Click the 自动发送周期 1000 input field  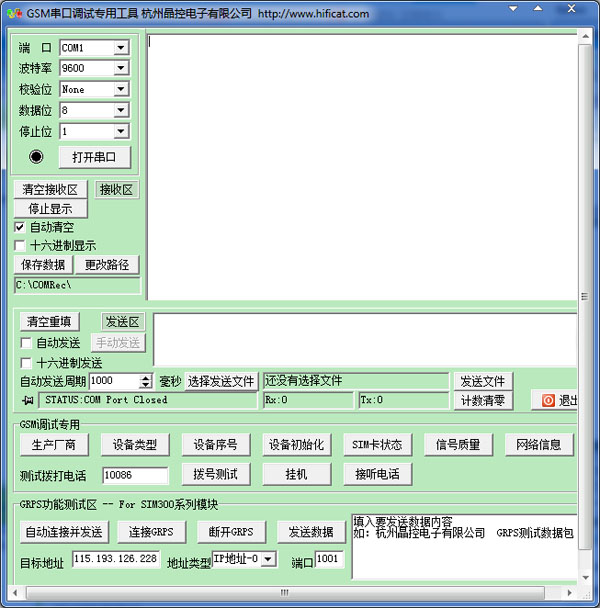tap(114, 381)
